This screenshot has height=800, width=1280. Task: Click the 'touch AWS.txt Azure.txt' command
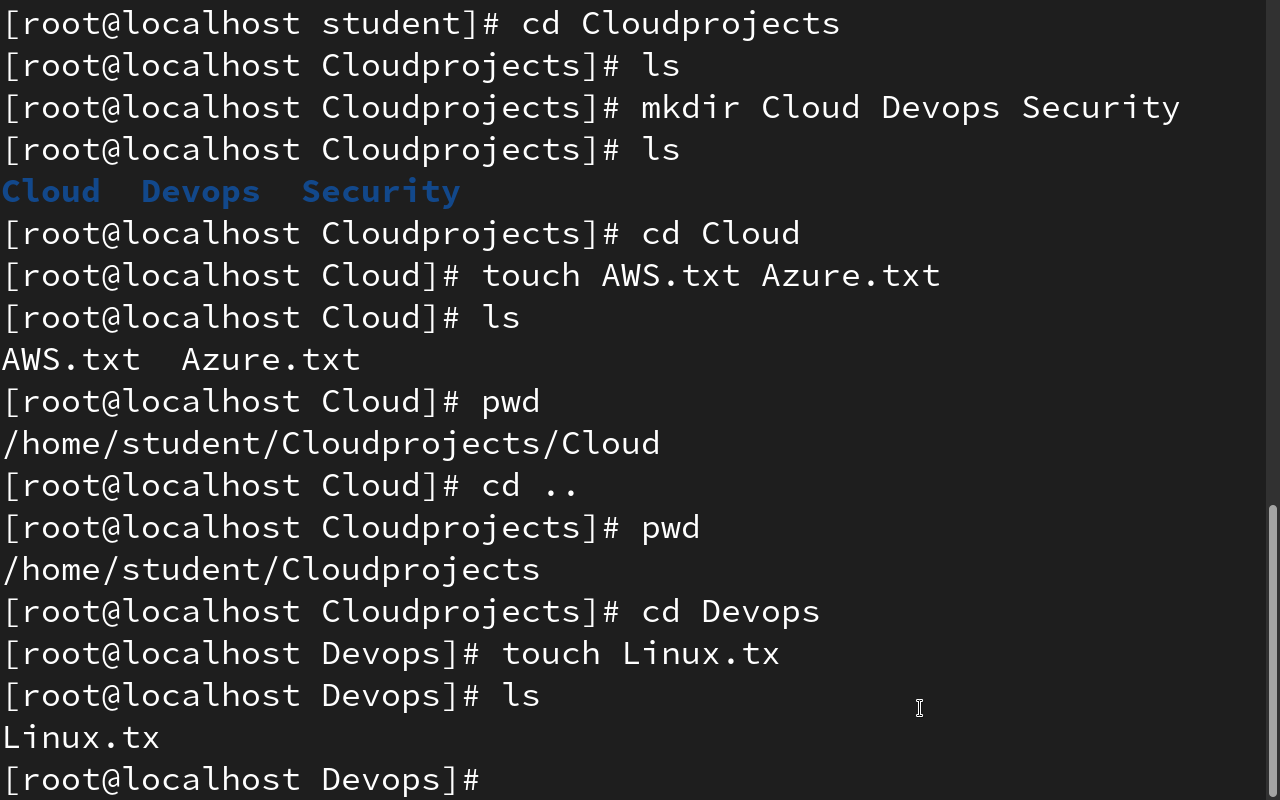tap(711, 275)
